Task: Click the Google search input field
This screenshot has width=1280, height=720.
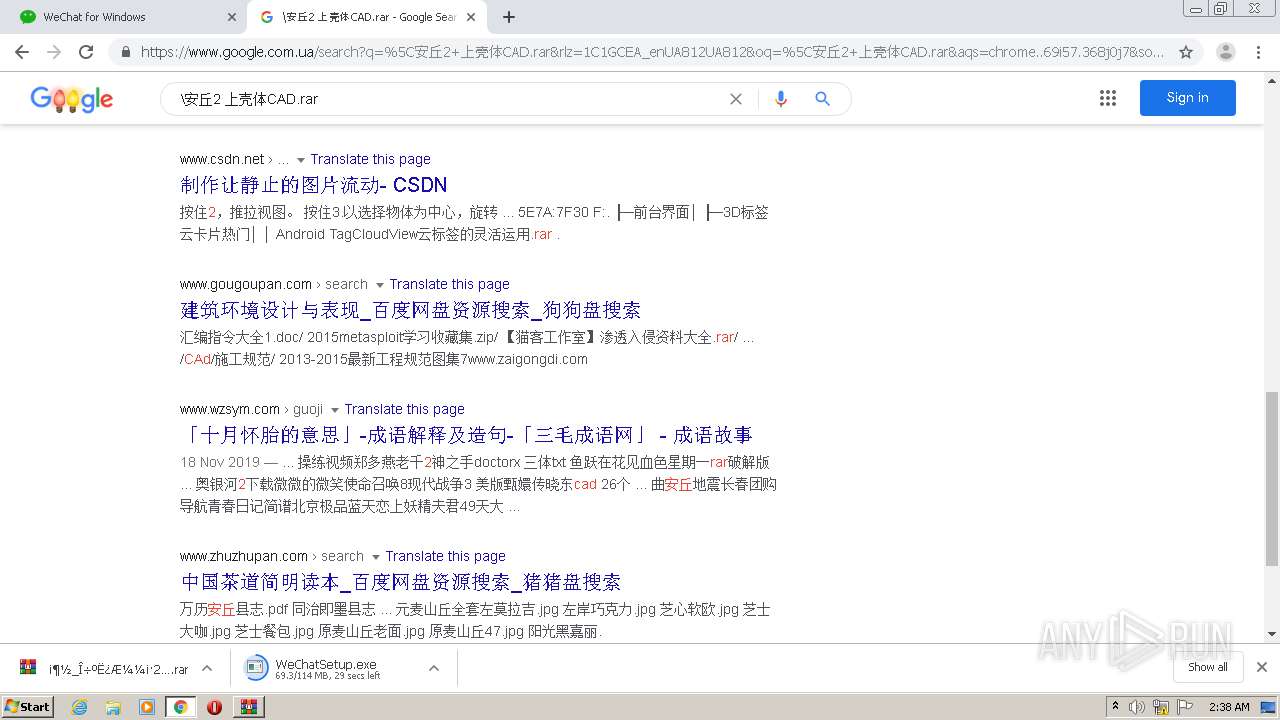Action: [x=450, y=99]
